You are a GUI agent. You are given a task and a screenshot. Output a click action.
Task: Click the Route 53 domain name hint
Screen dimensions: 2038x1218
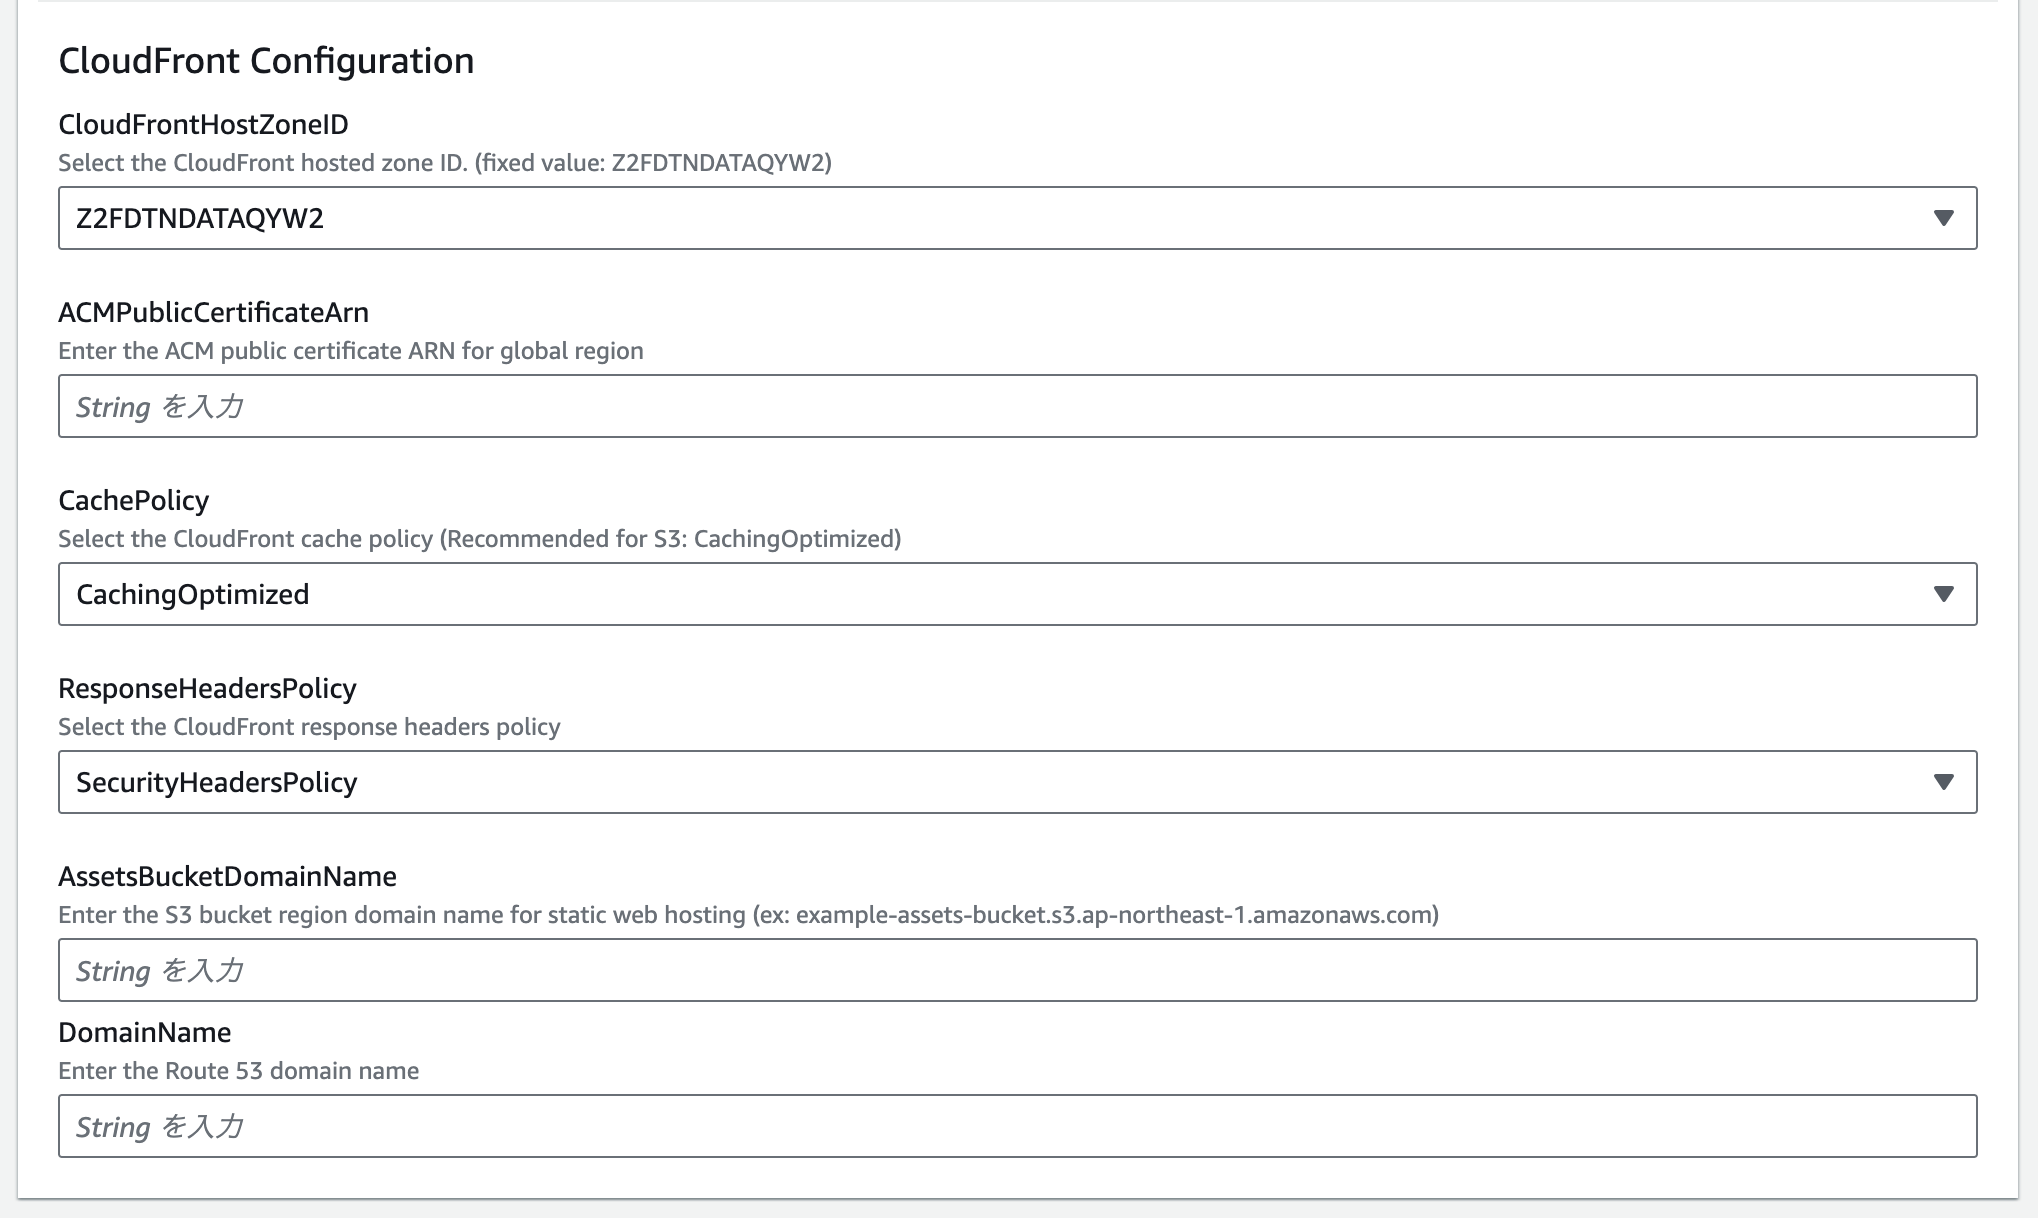(x=238, y=1070)
